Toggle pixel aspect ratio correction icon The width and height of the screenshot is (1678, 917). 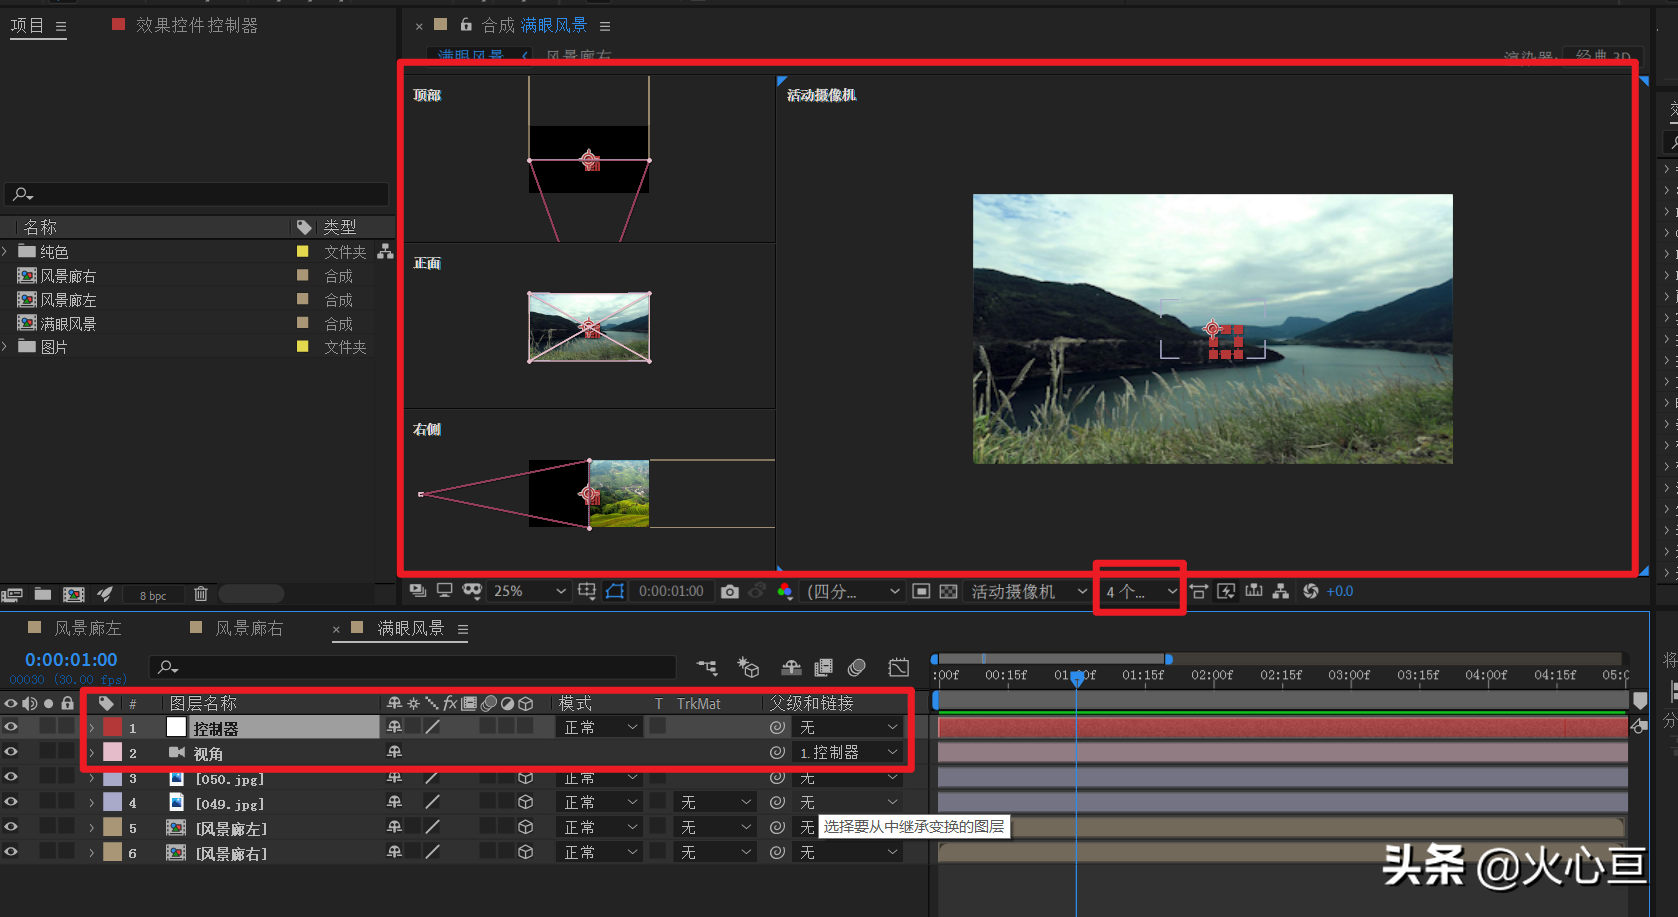(x=1198, y=591)
